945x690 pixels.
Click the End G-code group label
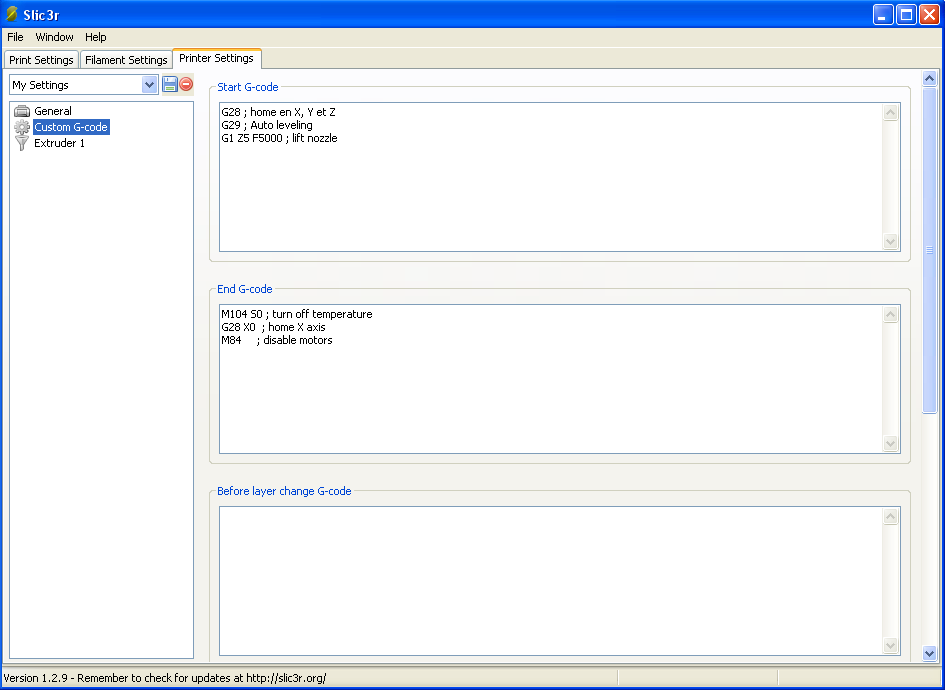(x=245, y=289)
